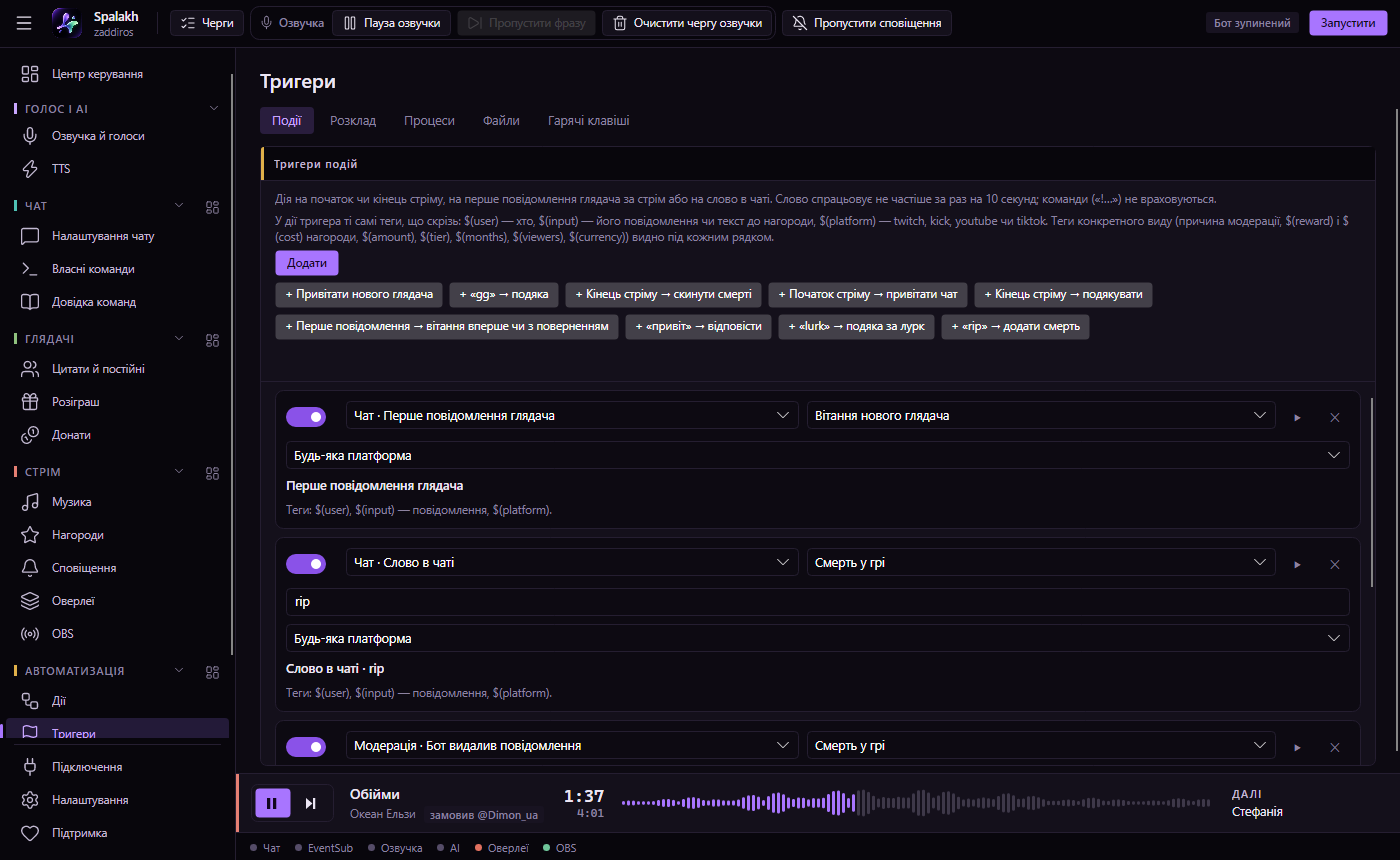This screenshot has height=860, width=1400.
Task: Toggle the Бот видалив повідомлення trigger switch
Action: coord(306,747)
